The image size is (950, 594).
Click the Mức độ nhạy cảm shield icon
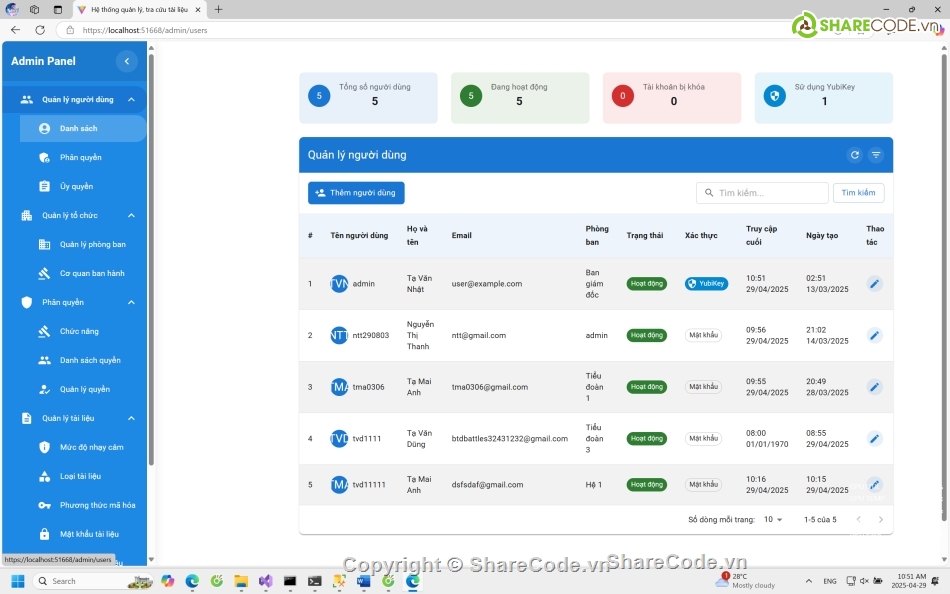(44, 447)
